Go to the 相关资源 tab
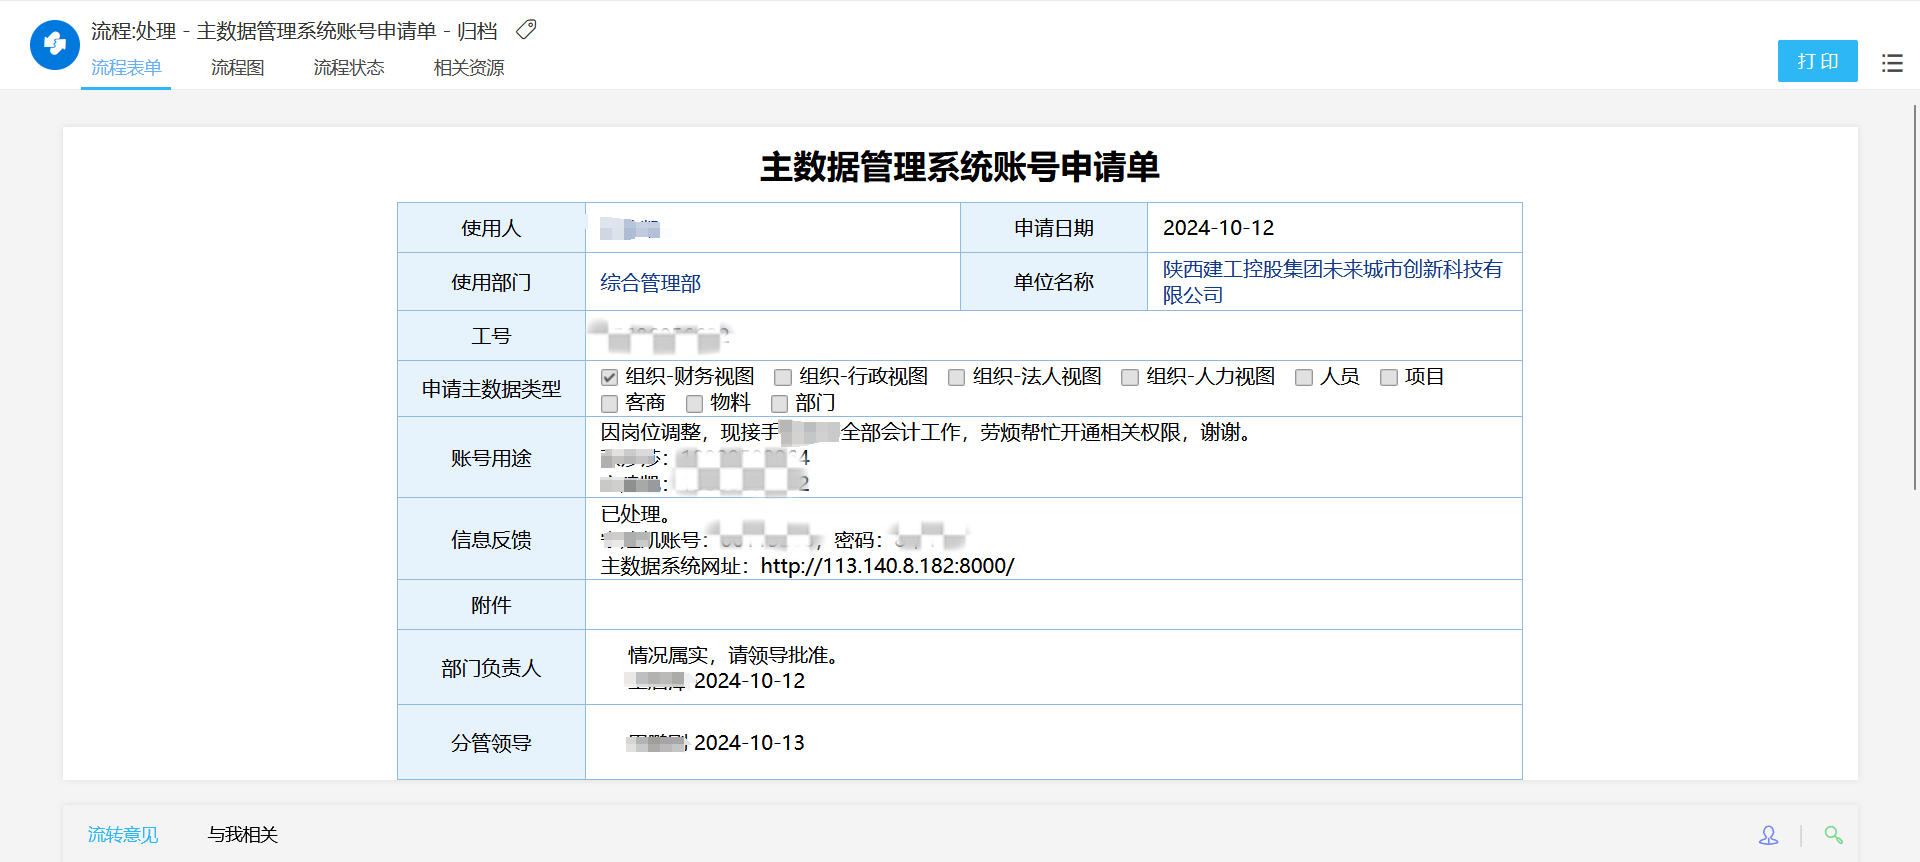Viewport: 1920px width, 862px height. tap(468, 68)
